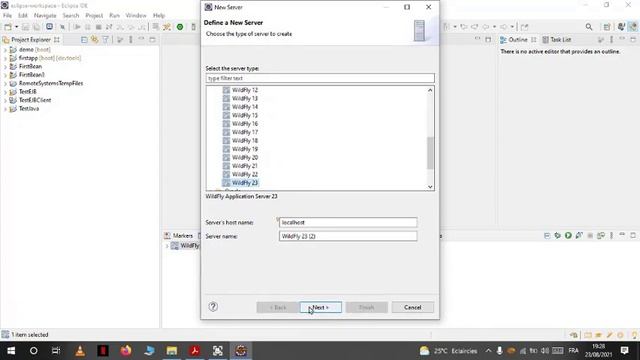Open the Project menu
Image resolution: width=640 pixels, height=360 pixels.
pos(94,16)
